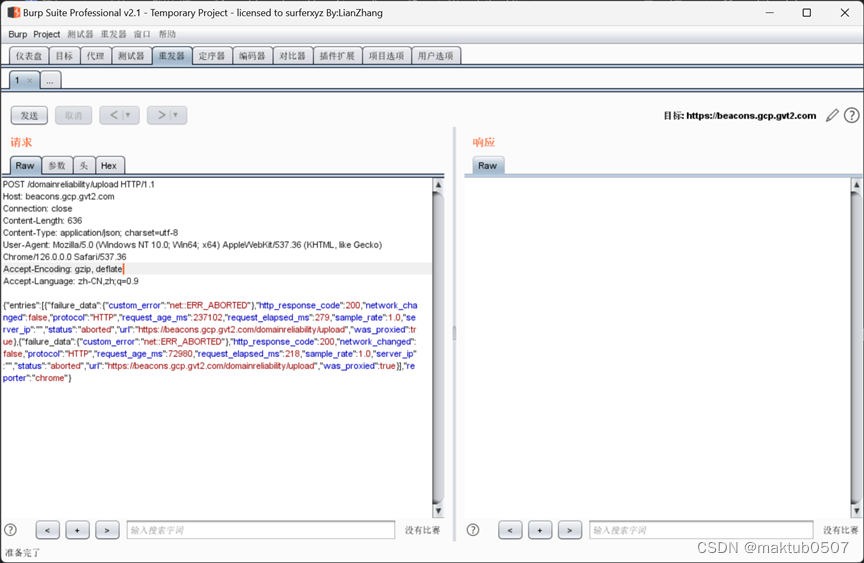Screen dimensions: 864x563
Task: Click request search + options button
Action: tap(77, 530)
